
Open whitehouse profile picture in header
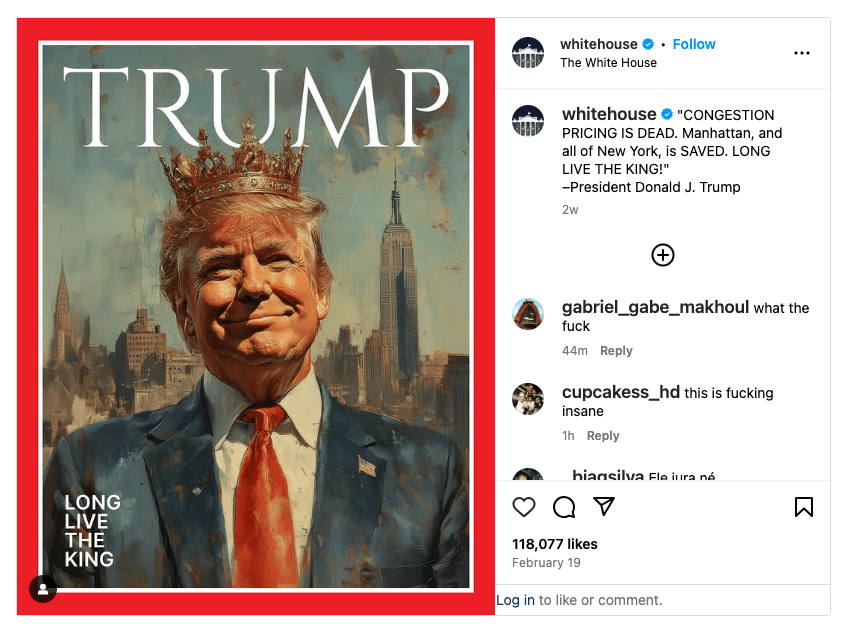(528, 53)
